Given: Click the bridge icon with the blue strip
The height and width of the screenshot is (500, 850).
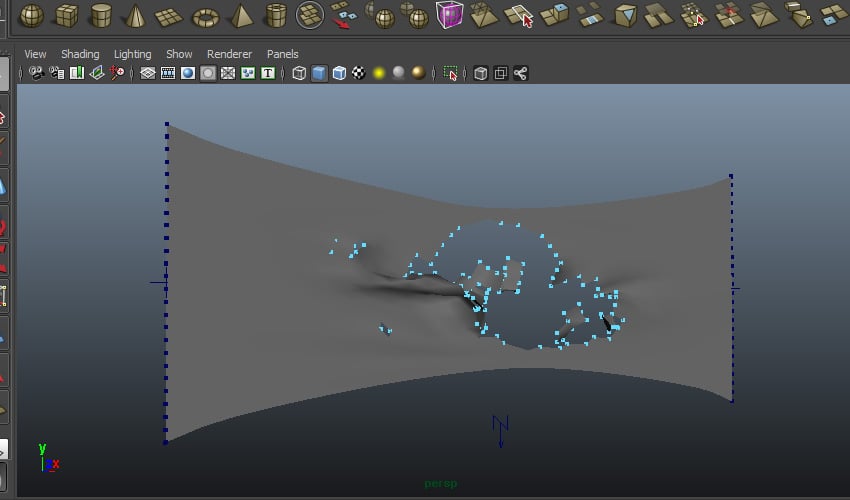Looking at the screenshot, I should click(x=589, y=15).
